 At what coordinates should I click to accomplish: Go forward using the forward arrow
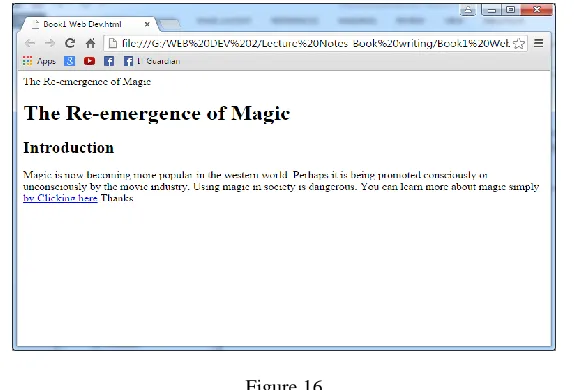click(50, 44)
